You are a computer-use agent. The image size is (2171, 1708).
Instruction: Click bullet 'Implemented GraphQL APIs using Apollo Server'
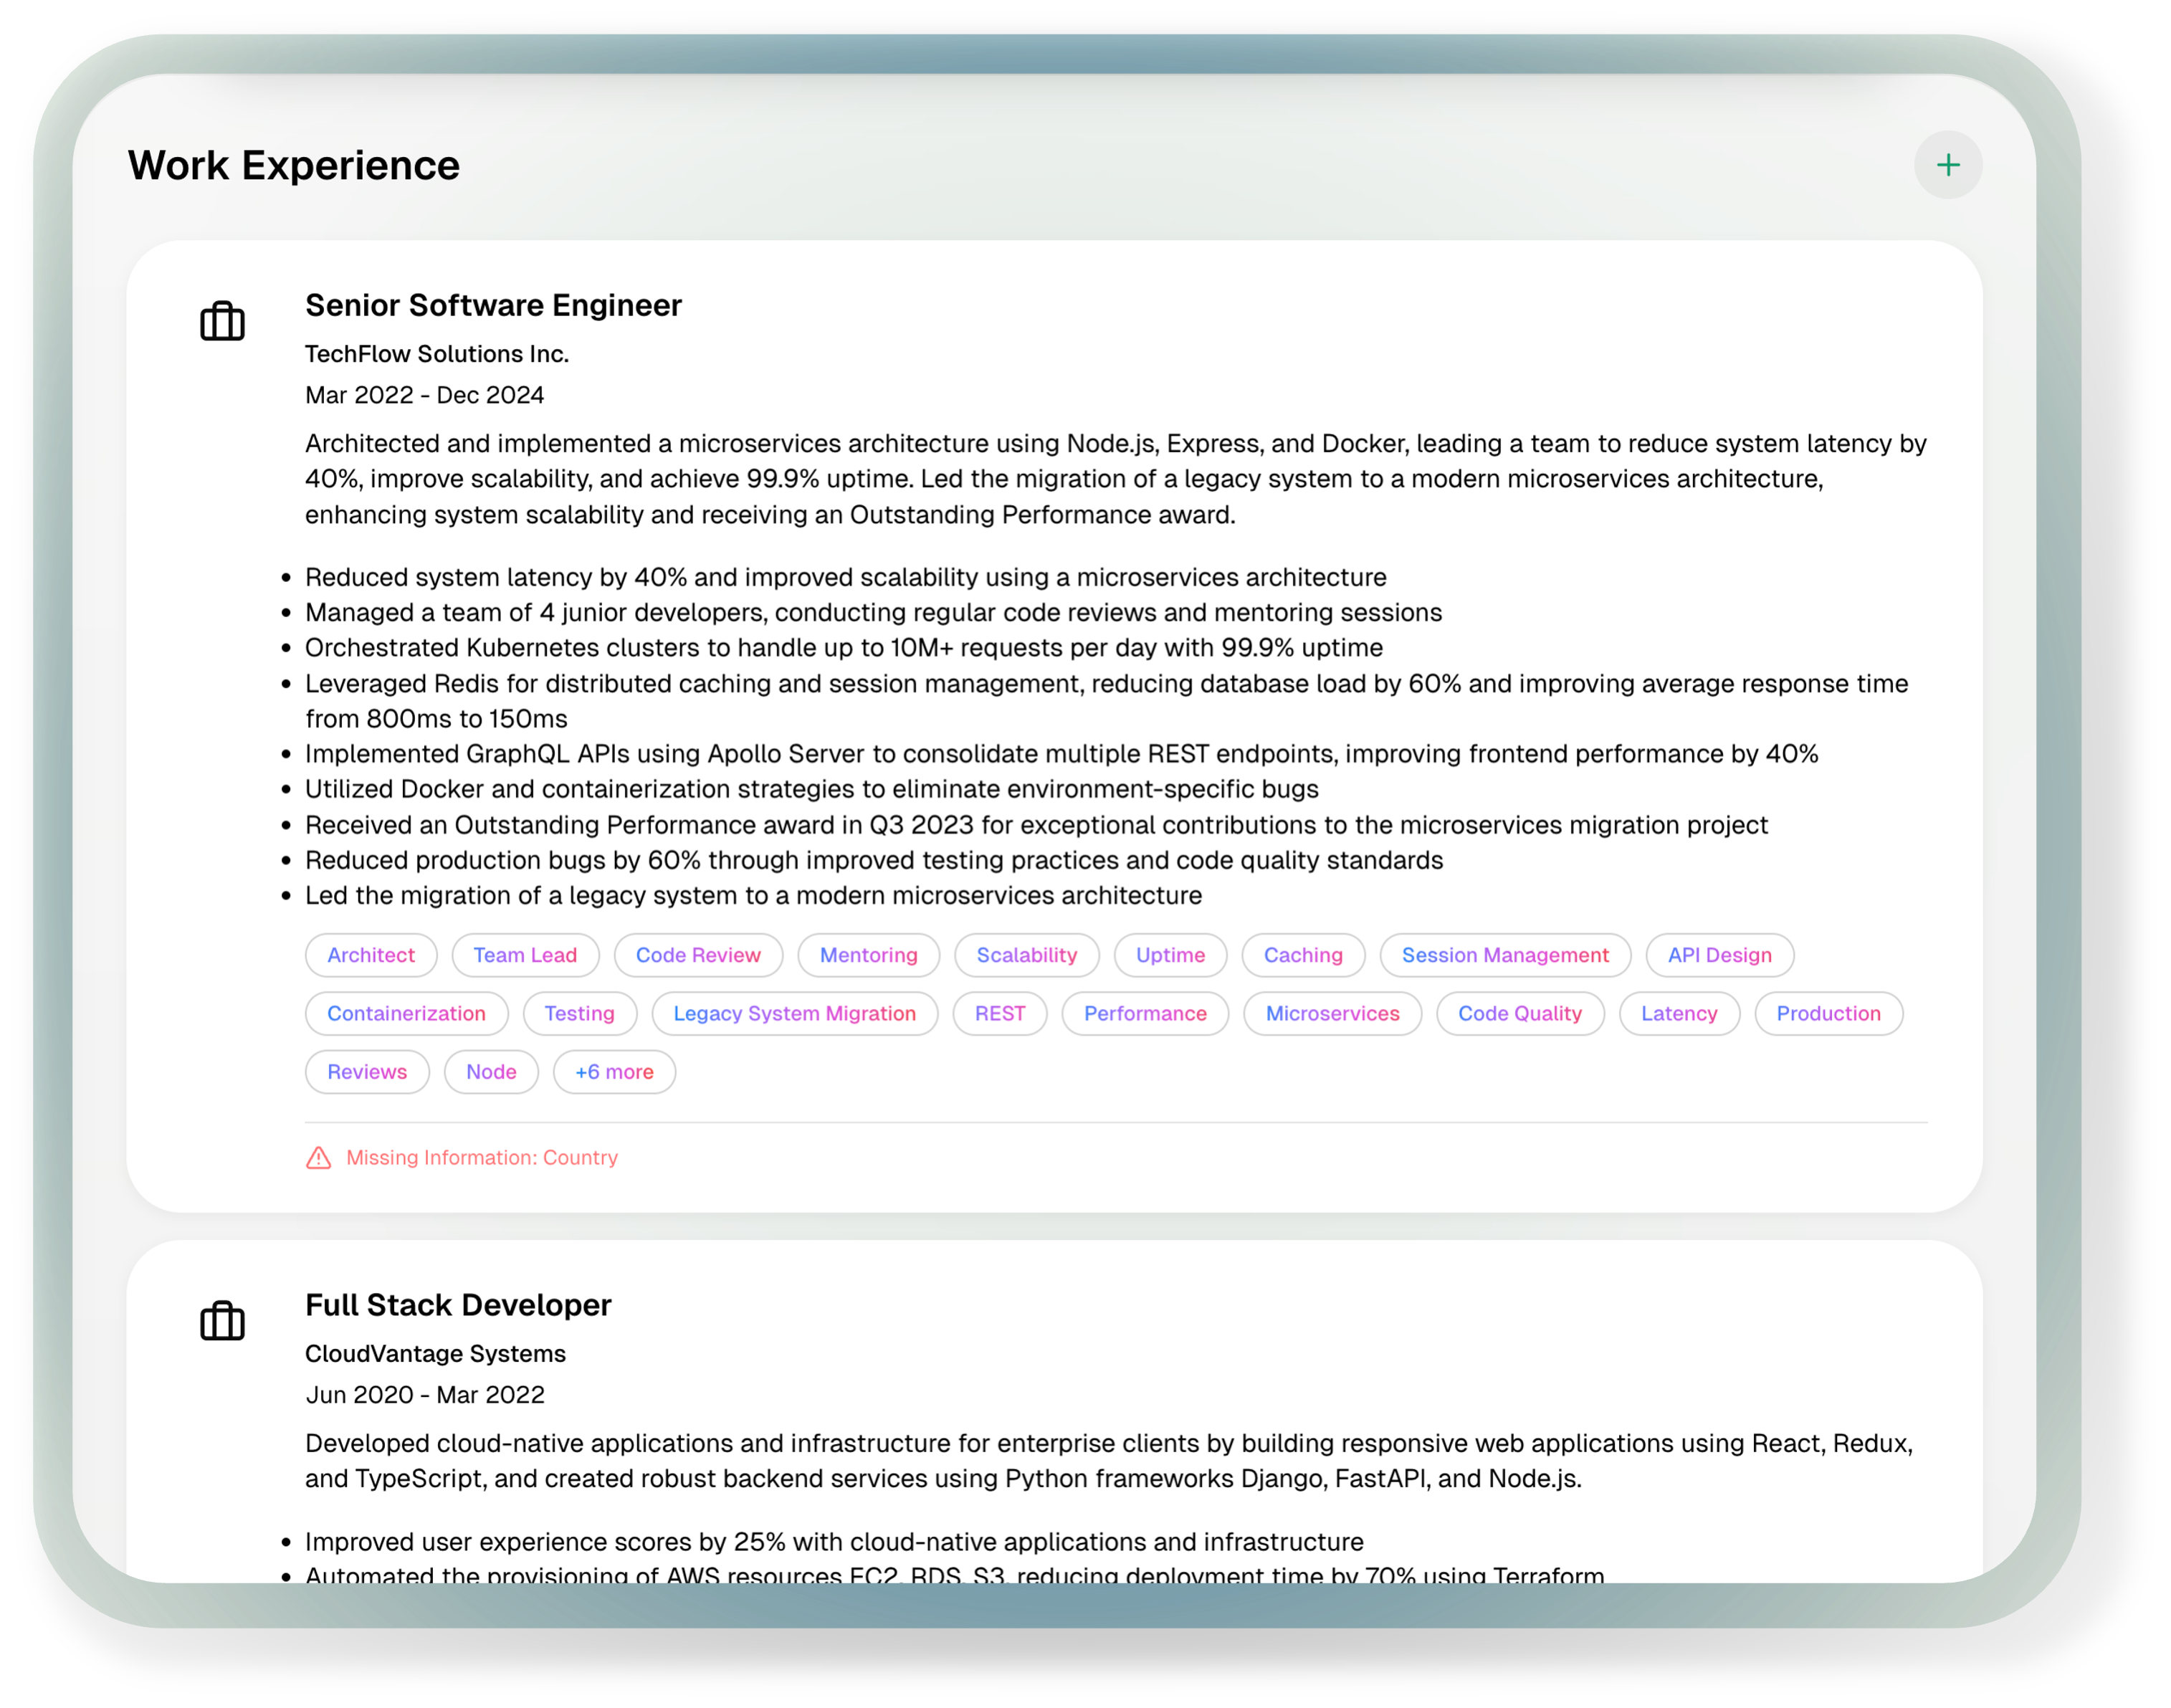coord(1061,753)
